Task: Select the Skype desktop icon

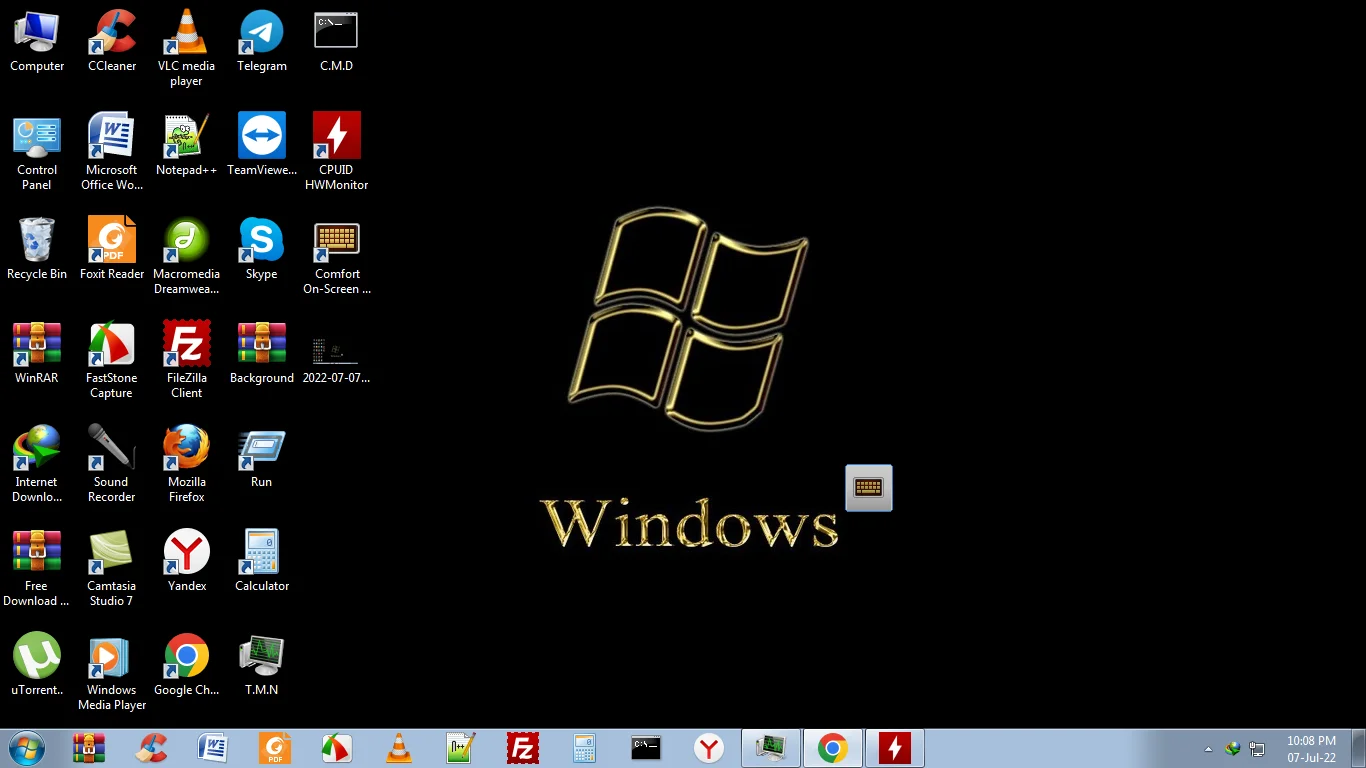Action: pos(261,241)
